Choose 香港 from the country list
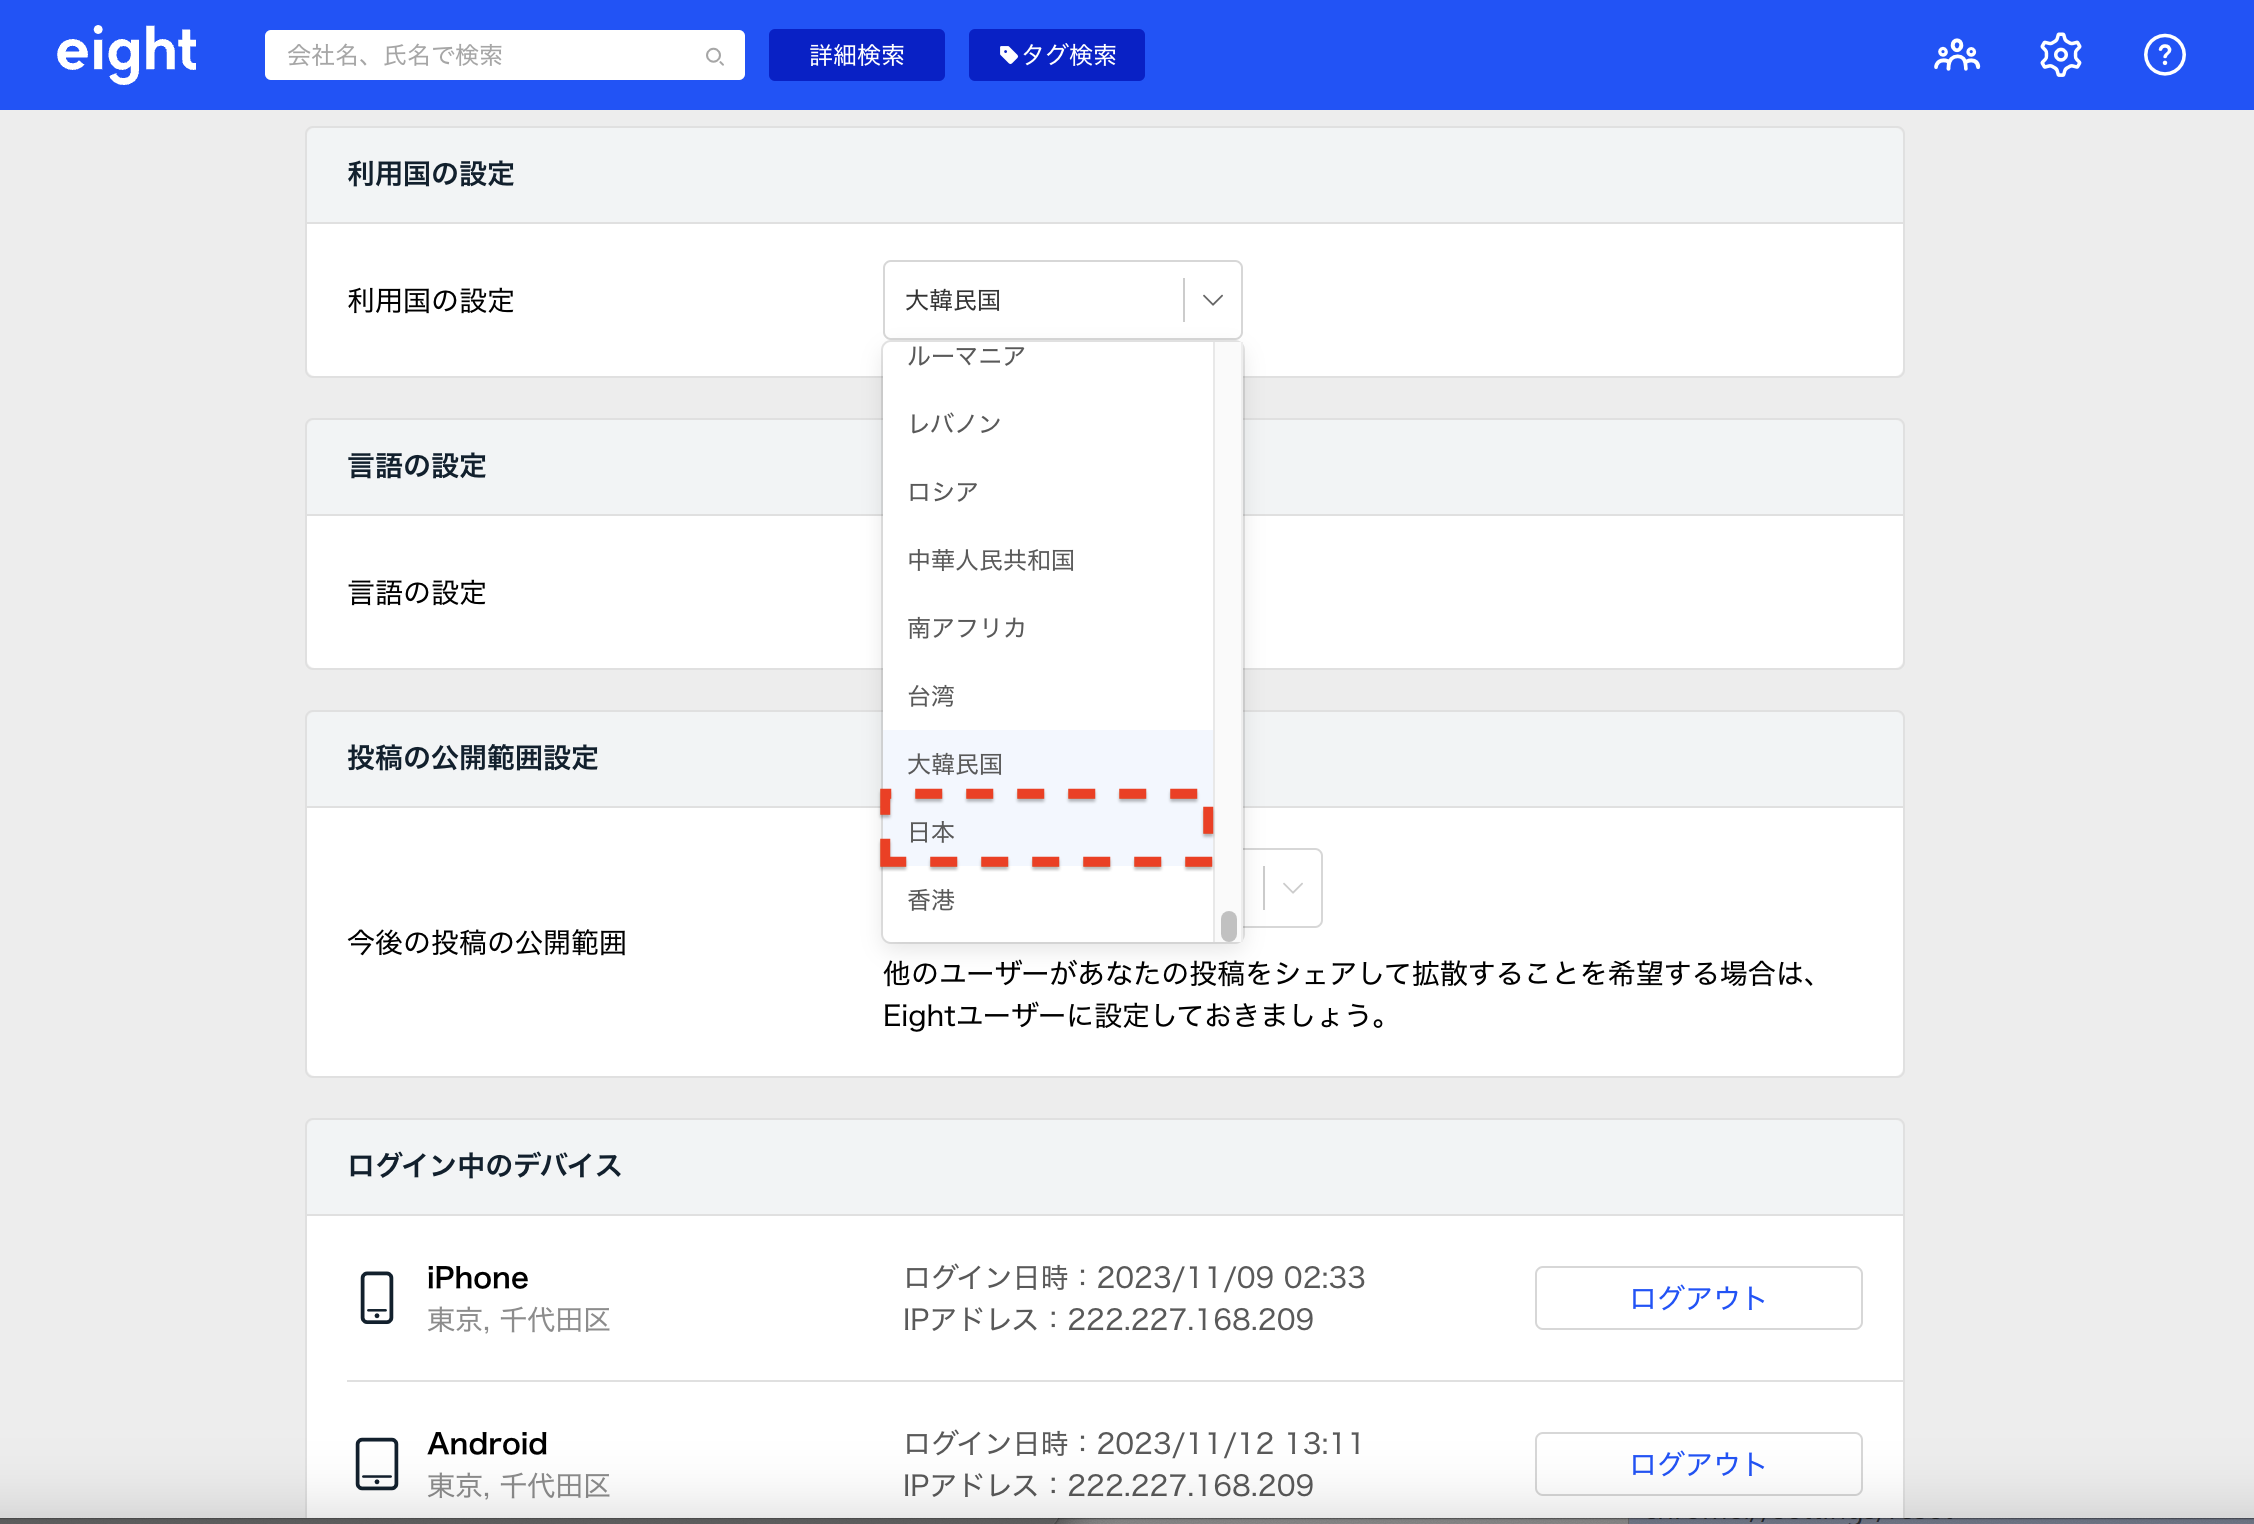Viewport: 2254px width, 1524px height. click(1048, 900)
